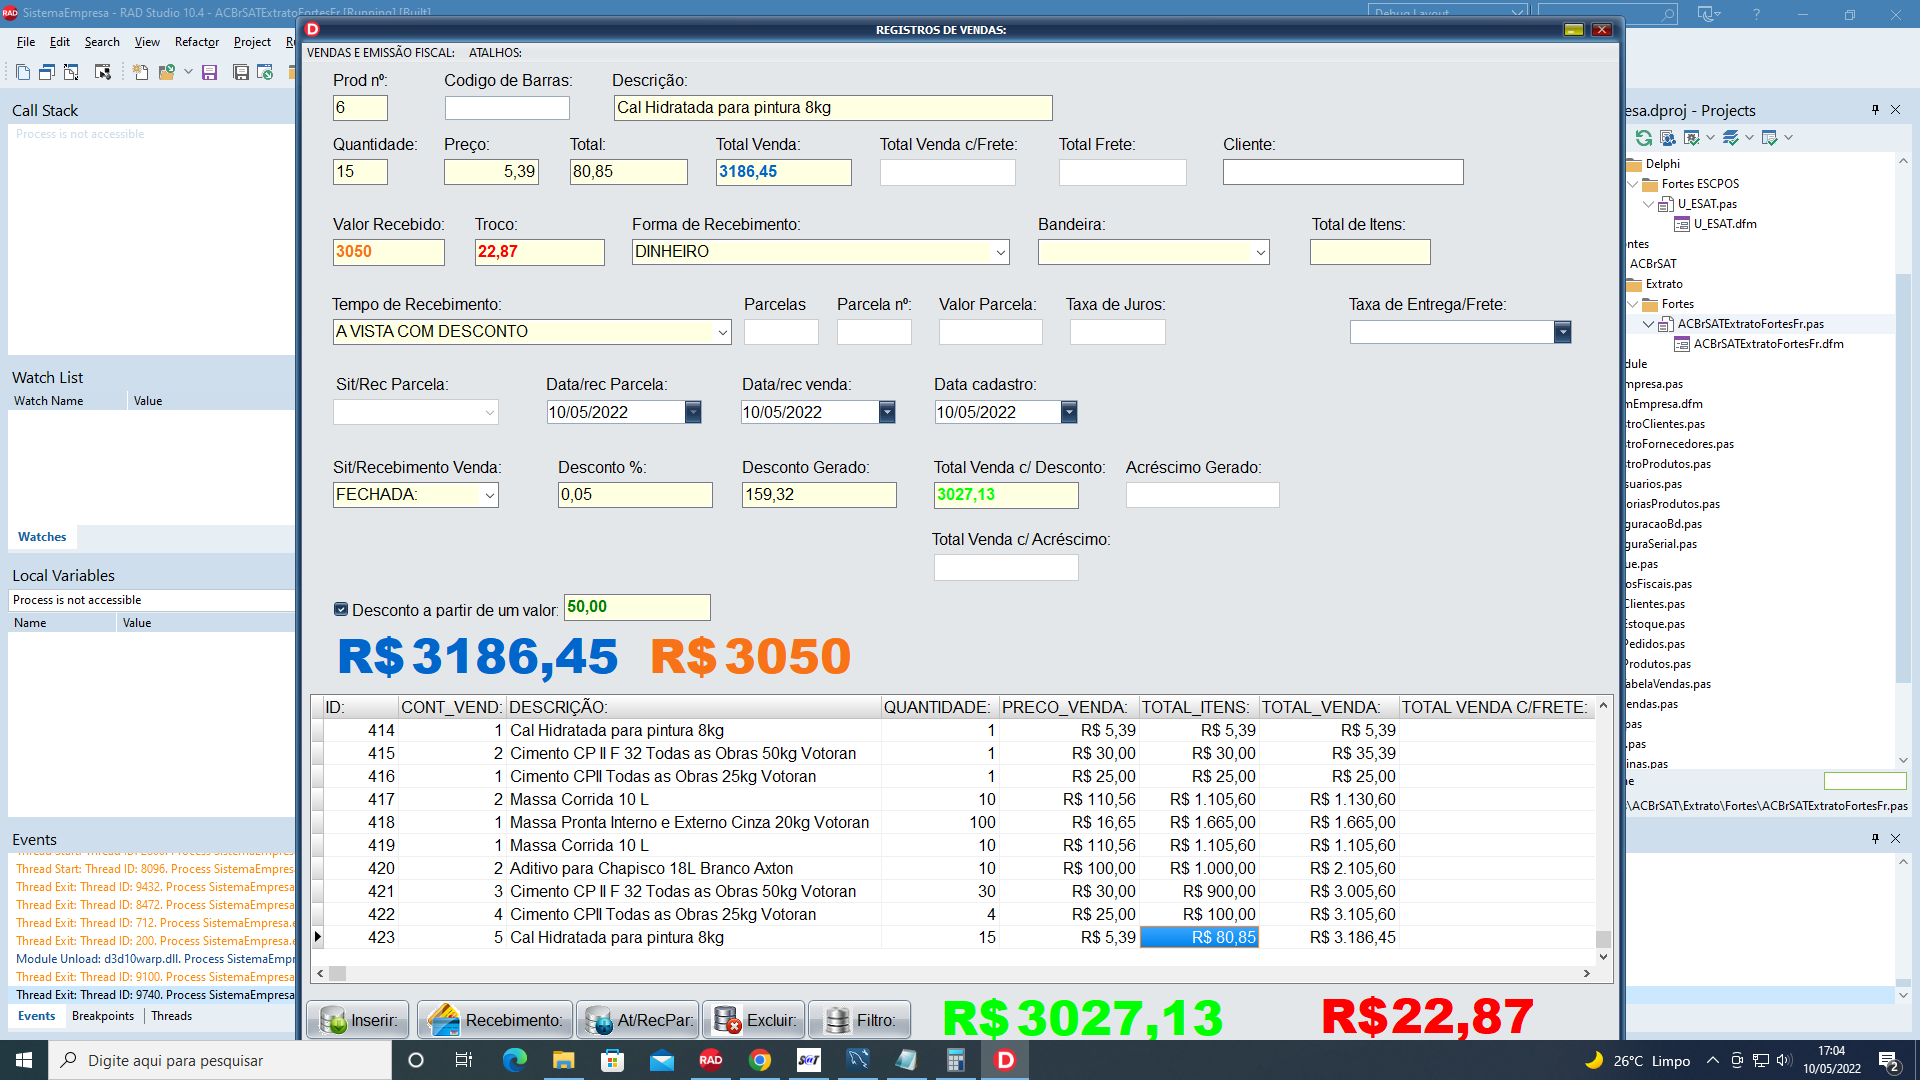Open Microsoft Edge from taskbar
Viewport: 1920px width, 1080px height.
point(514,1060)
